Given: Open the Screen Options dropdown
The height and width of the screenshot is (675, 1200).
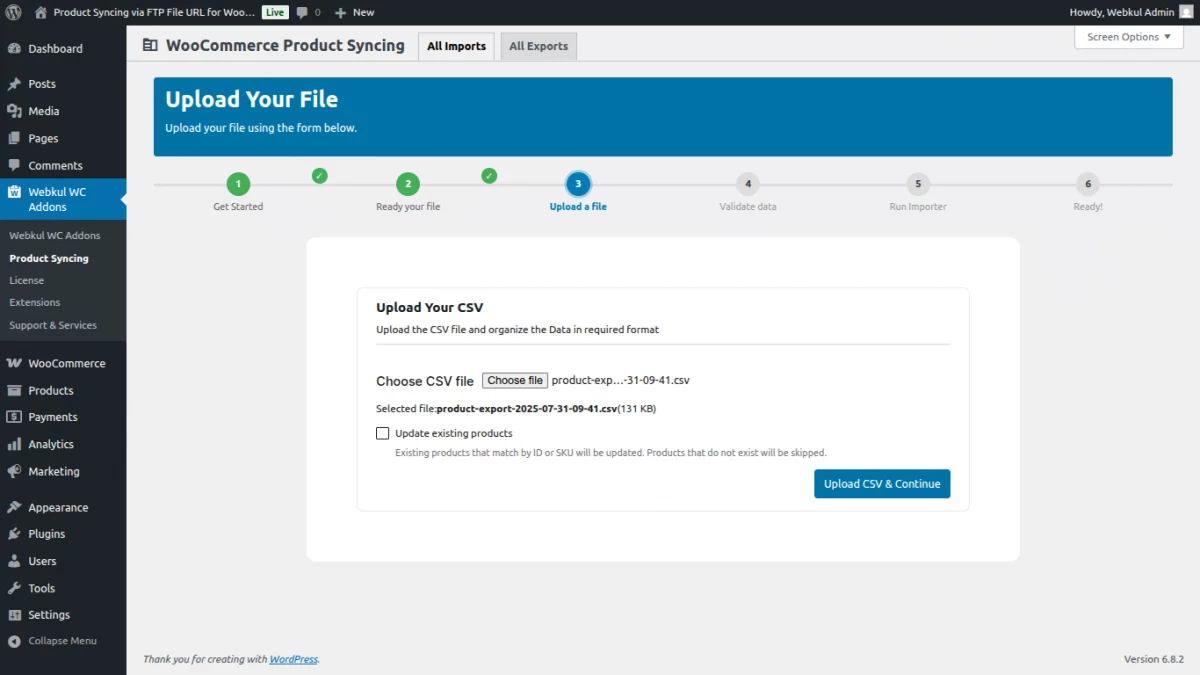Looking at the screenshot, I should pos(1128,37).
